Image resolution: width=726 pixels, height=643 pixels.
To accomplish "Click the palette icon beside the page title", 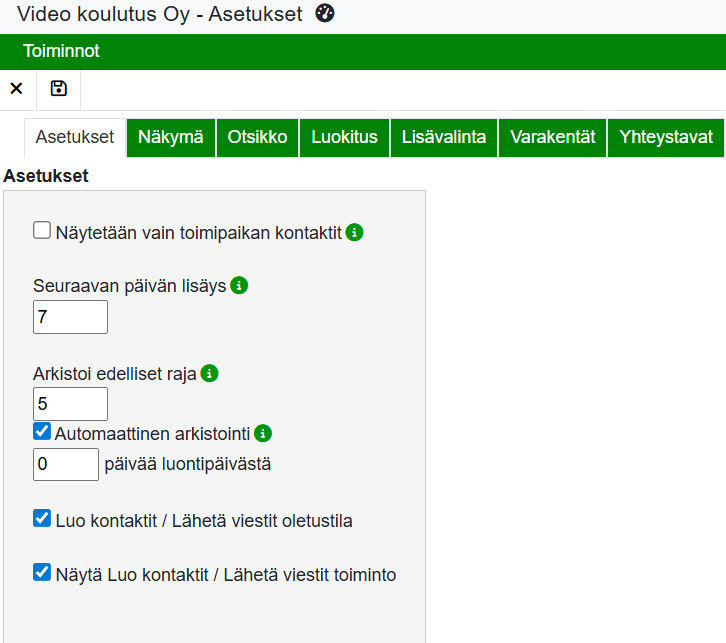I will [x=325, y=14].
